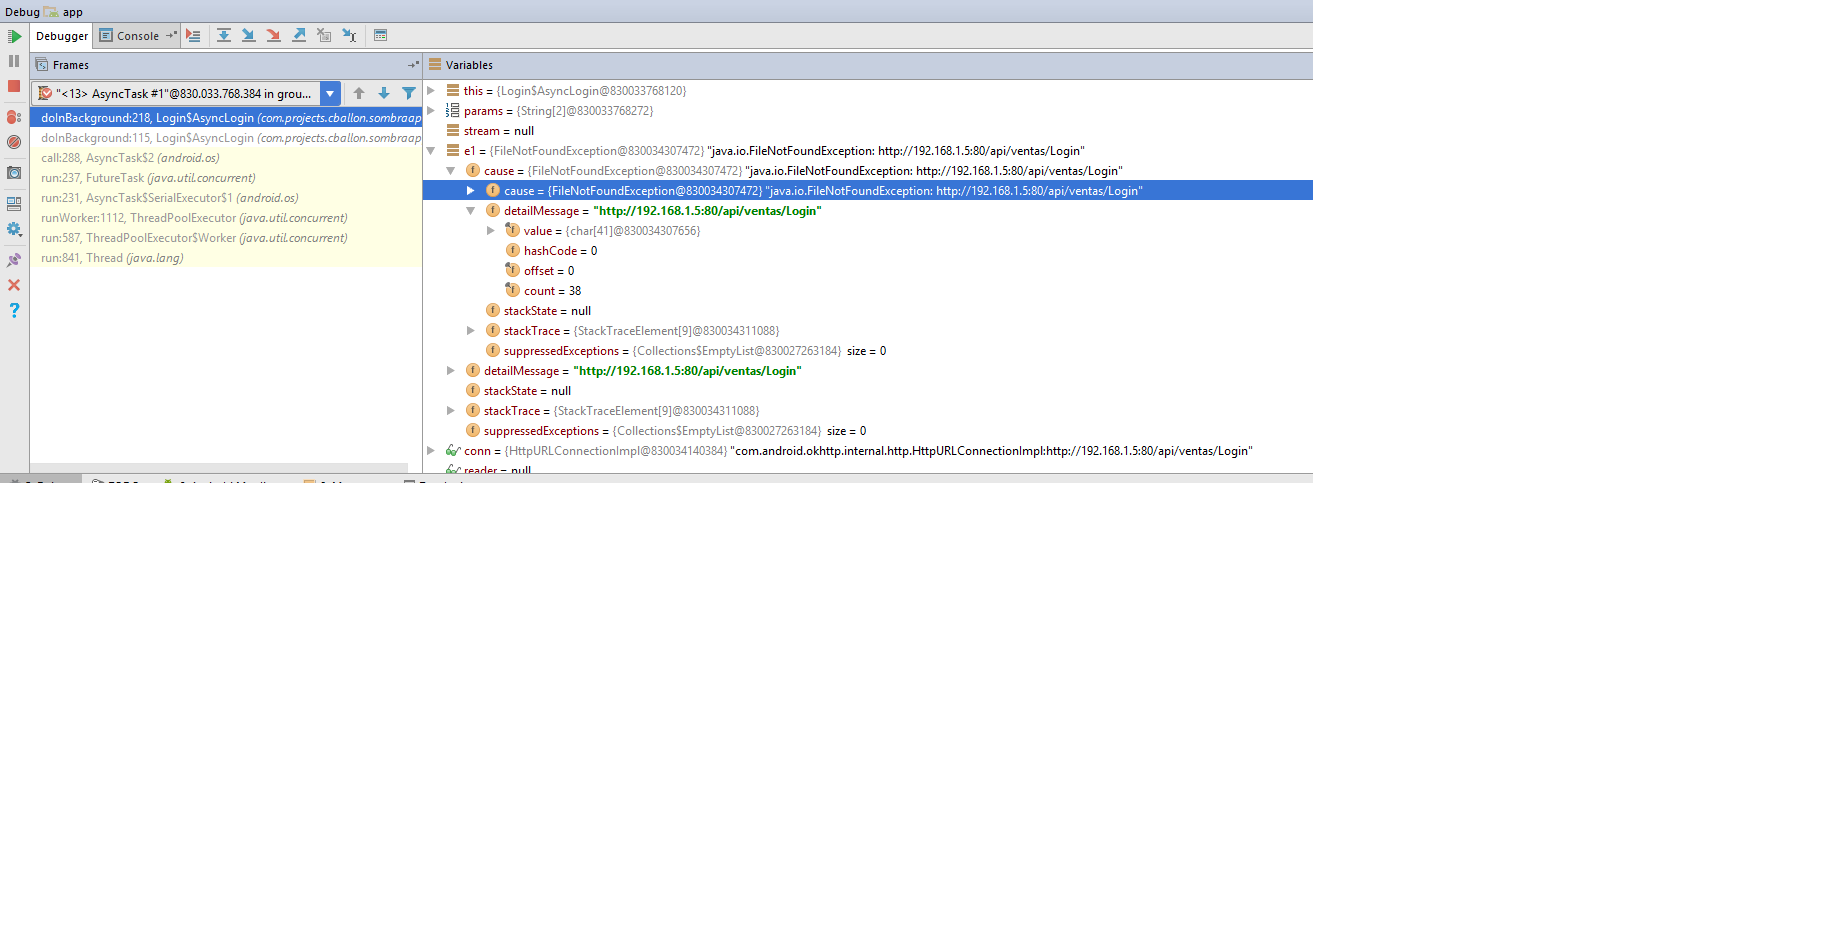
Task: Collapse the 'e1' exception node
Action: click(x=431, y=151)
